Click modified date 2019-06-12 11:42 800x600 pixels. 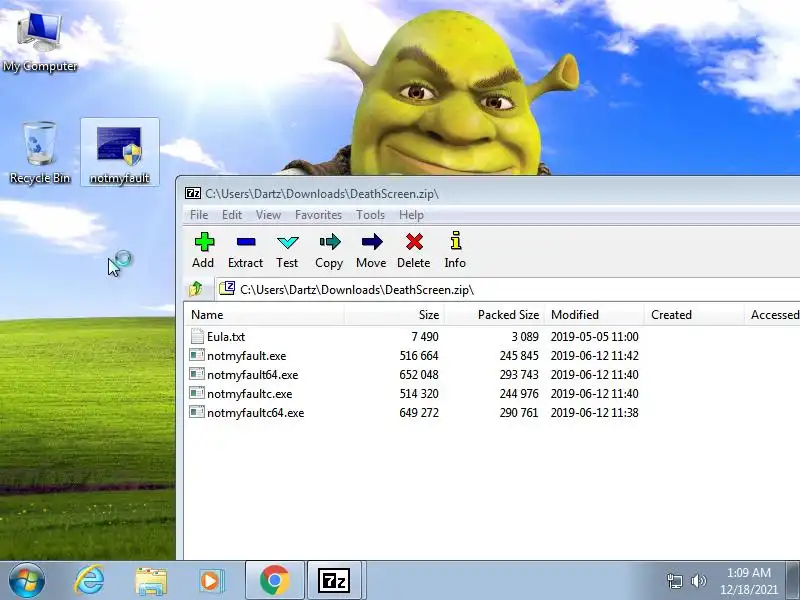click(x=594, y=356)
